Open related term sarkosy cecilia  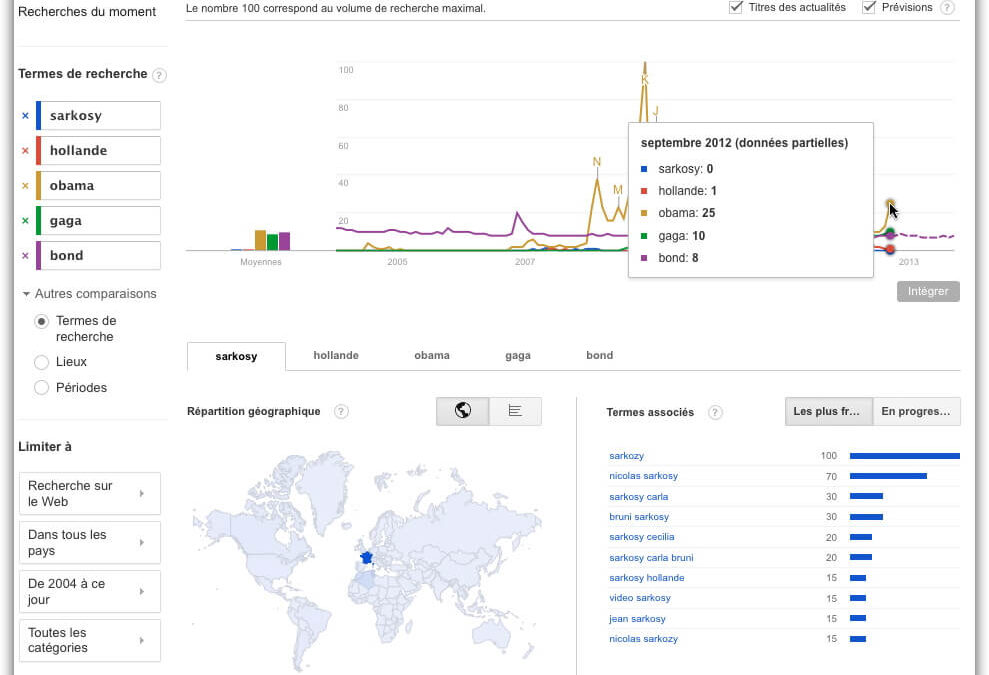[x=641, y=537]
